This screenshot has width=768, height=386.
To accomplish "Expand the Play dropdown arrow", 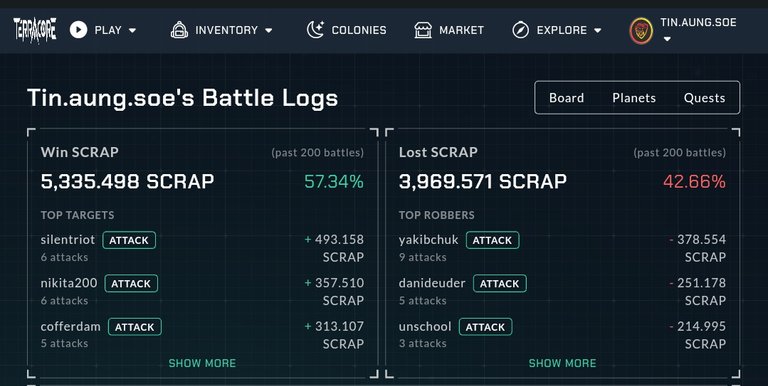I will pyautogui.click(x=132, y=30).
